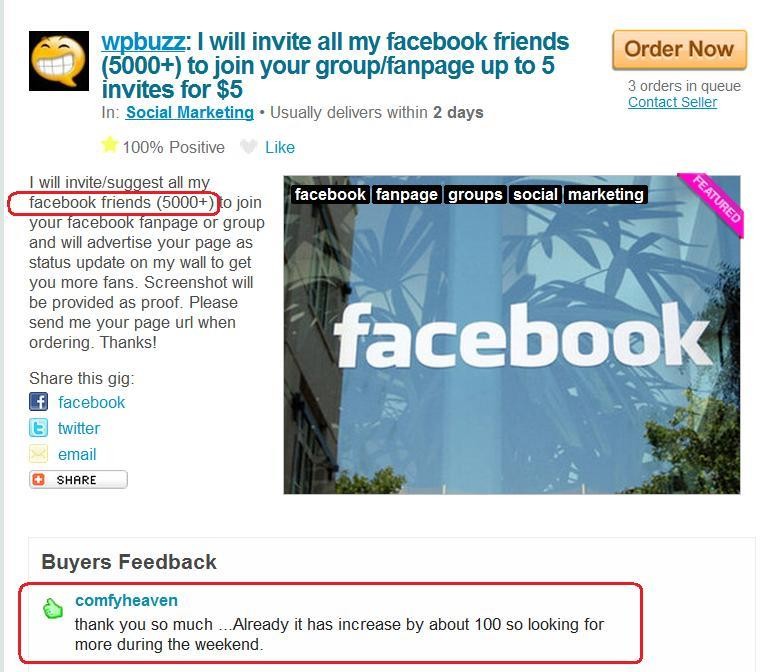
Task: Select the 'groups' tag on gig image
Action: point(475,194)
